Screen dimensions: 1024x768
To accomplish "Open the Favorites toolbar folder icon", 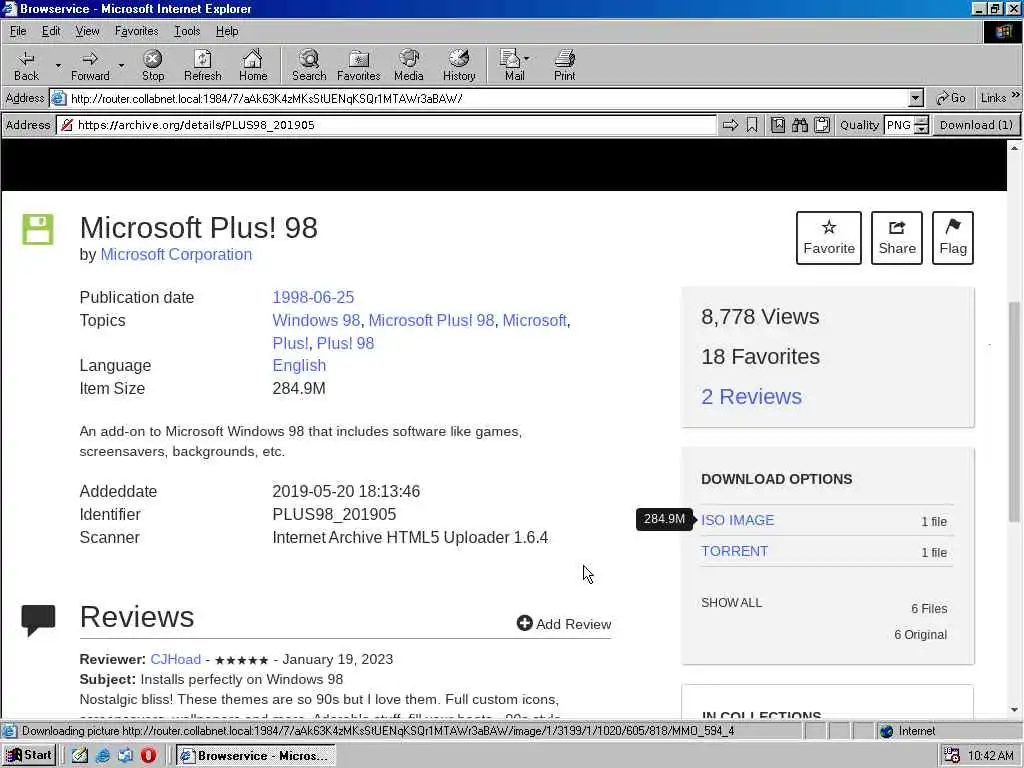I will click(x=359, y=65).
